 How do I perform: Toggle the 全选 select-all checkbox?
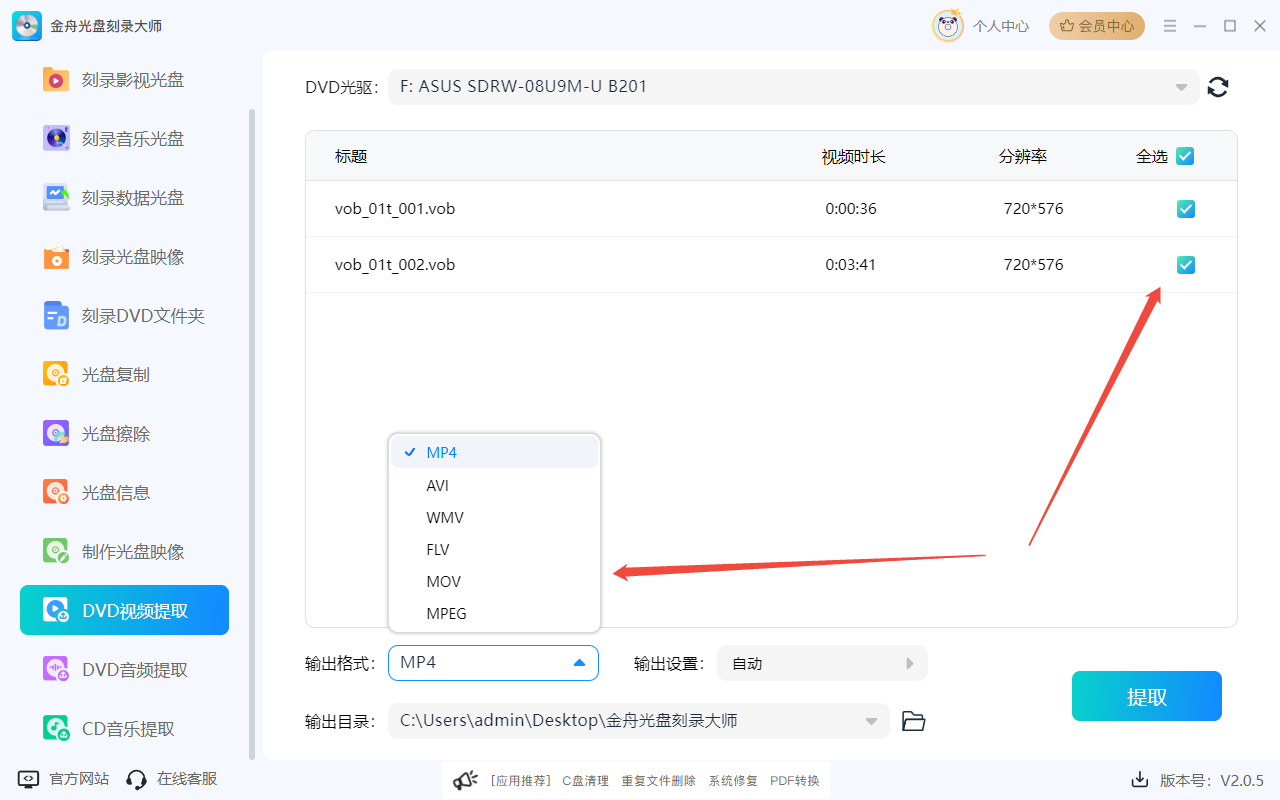1185,156
